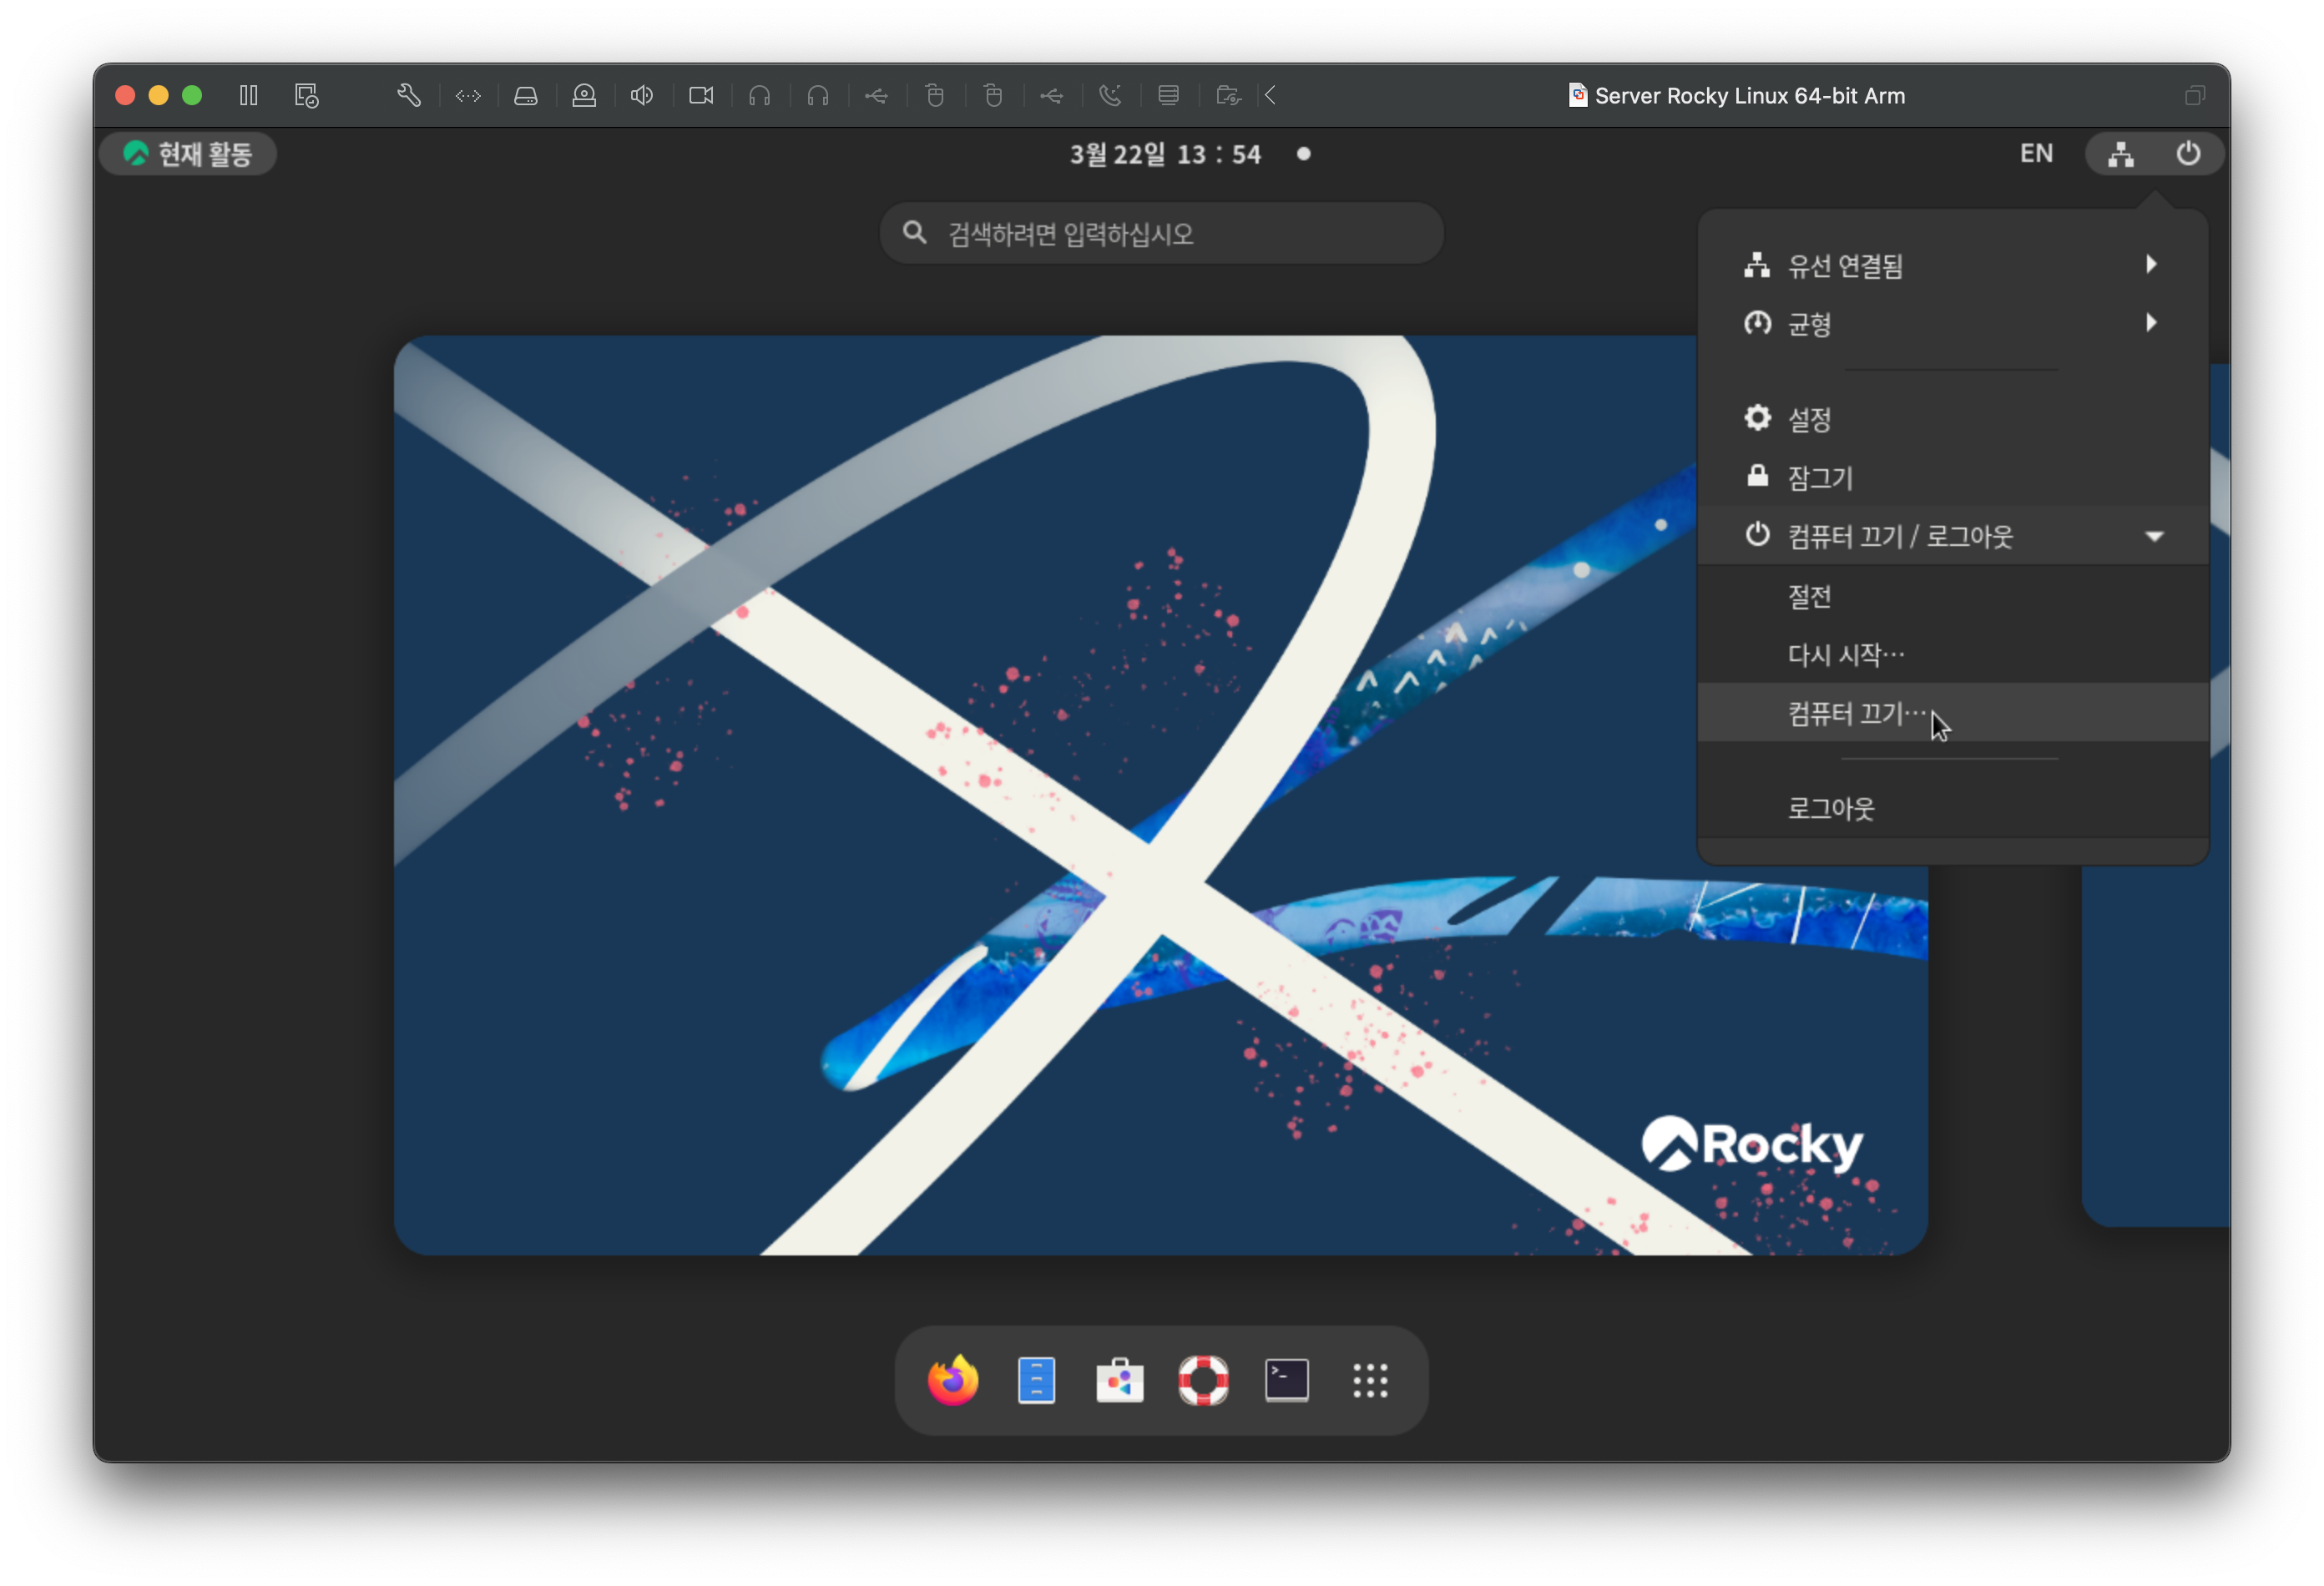This screenshot has height=1586, width=2324.
Task: Open Terminal from the dock
Action: (x=1286, y=1381)
